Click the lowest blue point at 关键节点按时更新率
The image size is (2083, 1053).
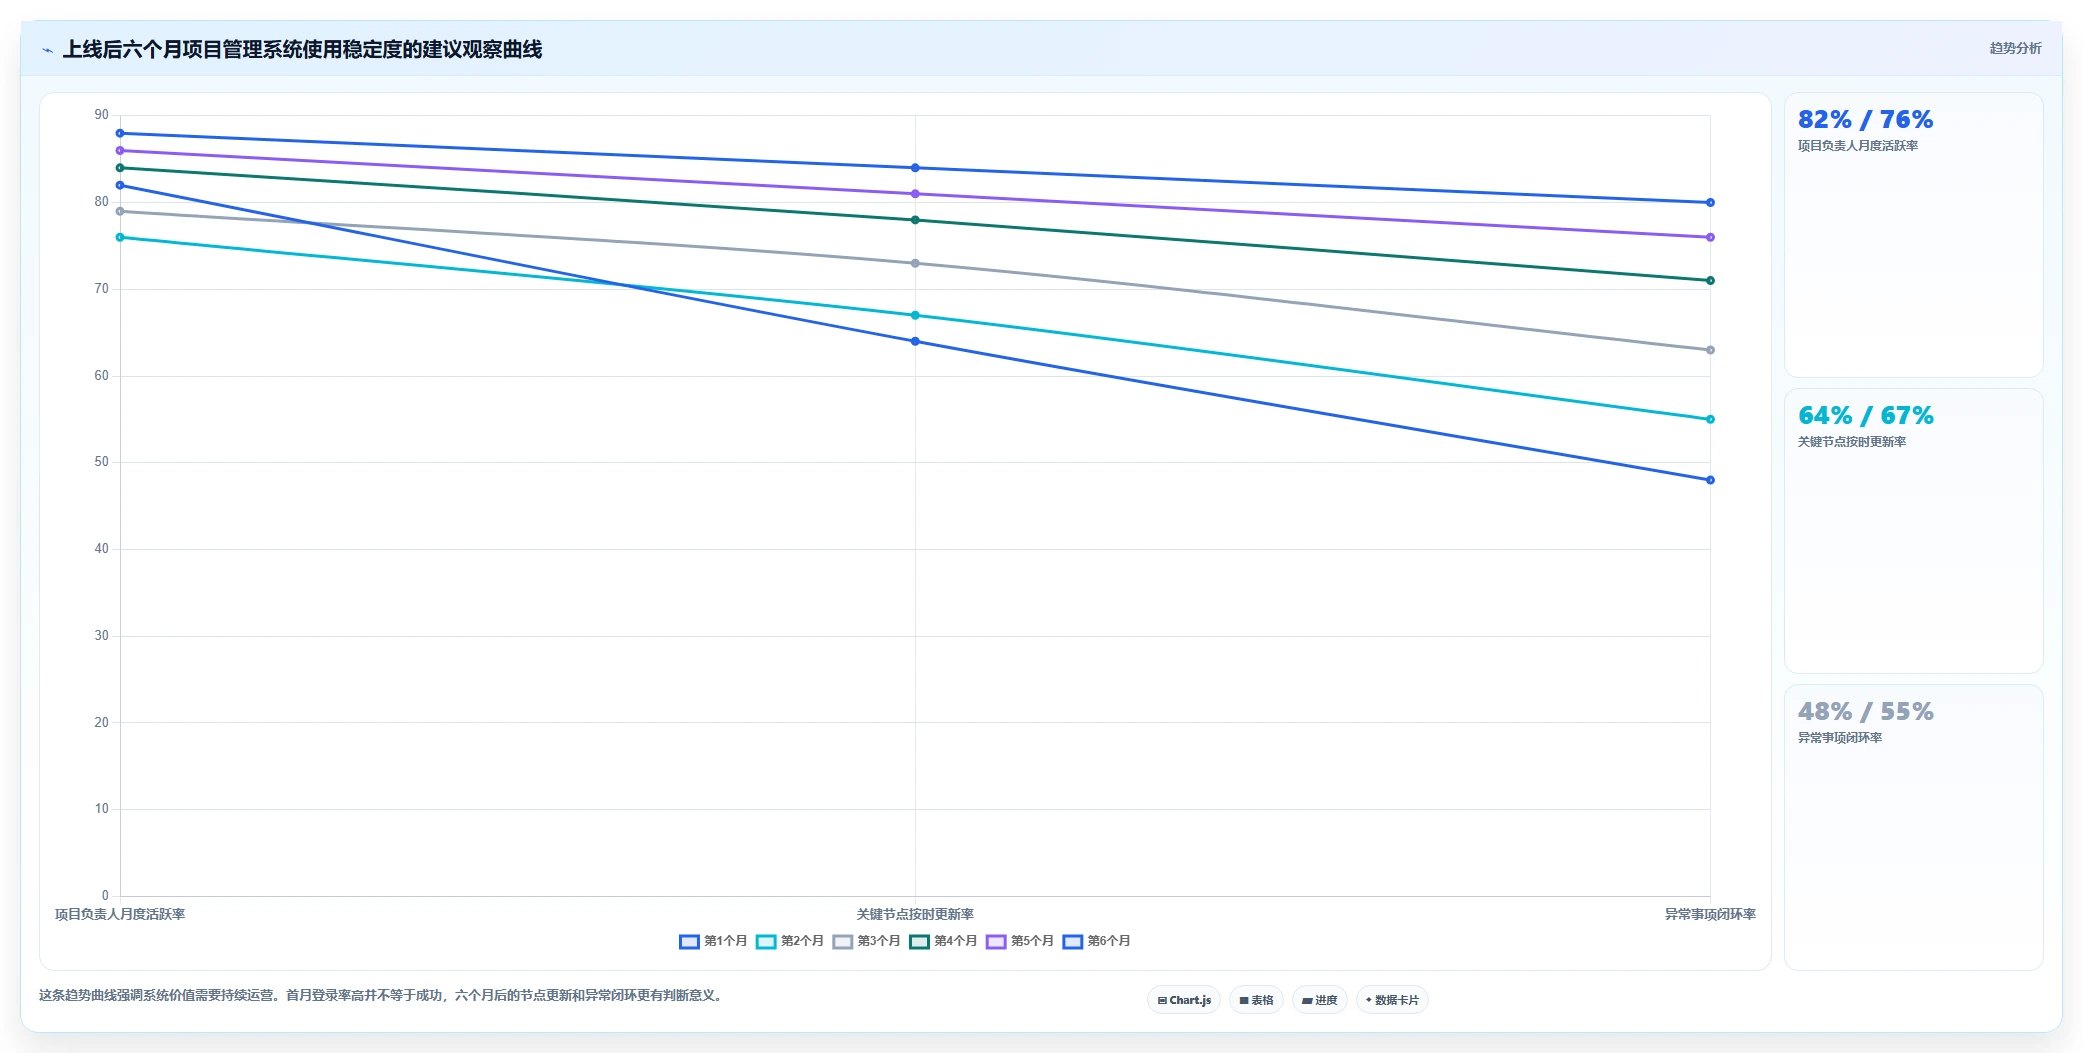(x=915, y=342)
